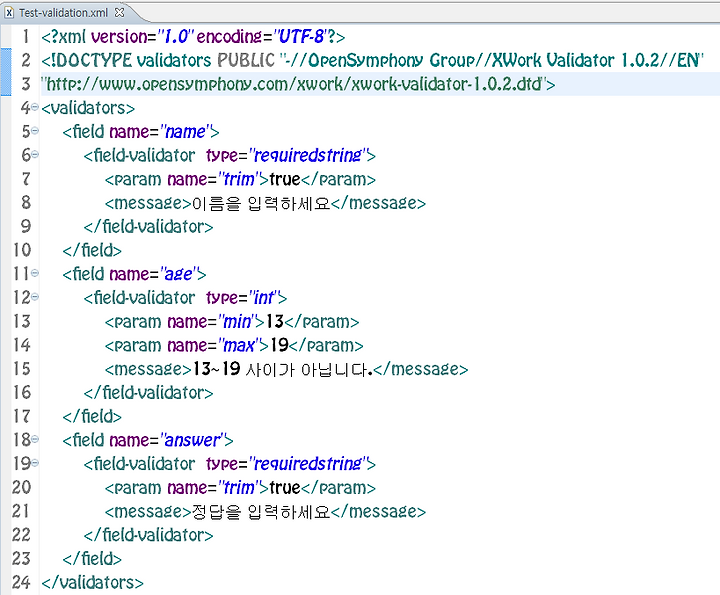Click message text 이름을 입력하세요
The image size is (720, 595).
(x=261, y=203)
